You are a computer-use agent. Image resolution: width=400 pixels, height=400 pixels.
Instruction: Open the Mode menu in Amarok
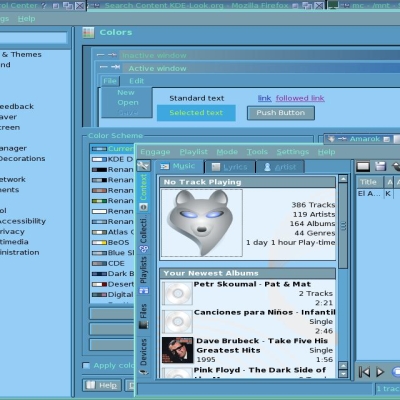pos(227,152)
